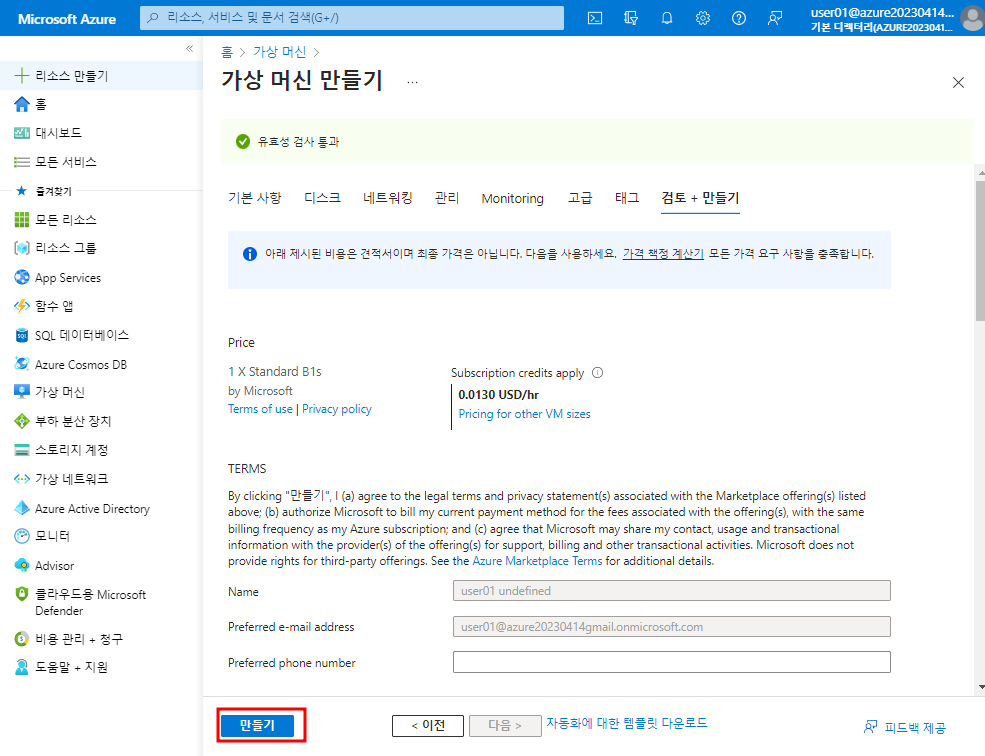985x756 pixels.
Task: Focus the resource search box
Action: (x=352, y=18)
